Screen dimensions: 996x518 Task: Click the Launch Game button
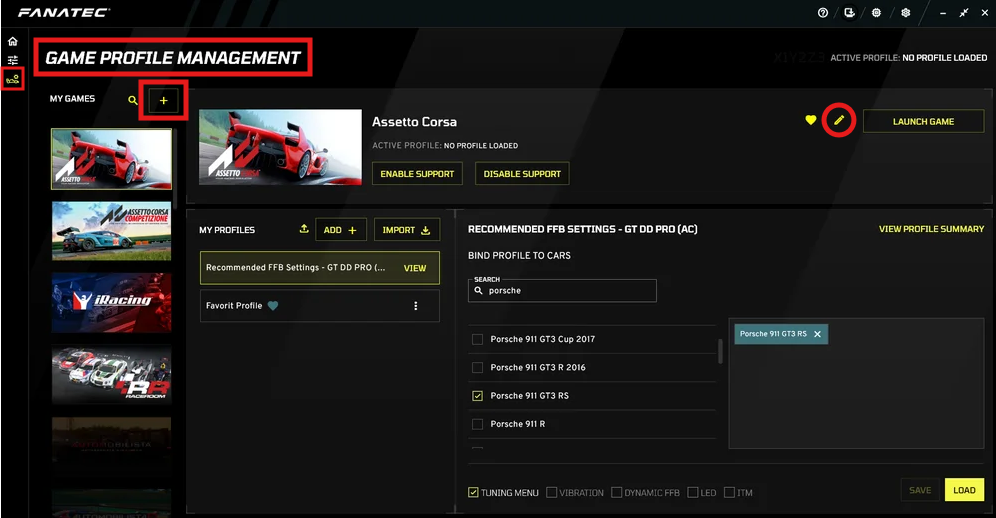tap(924, 121)
